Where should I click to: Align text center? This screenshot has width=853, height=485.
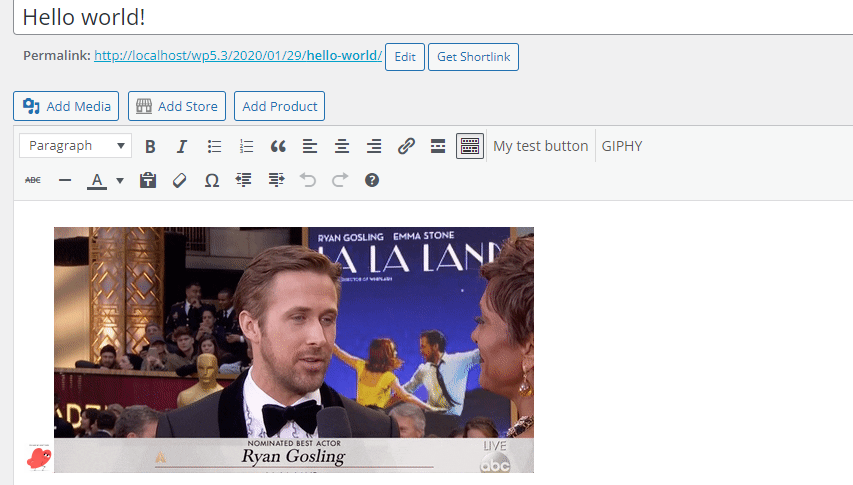pyautogui.click(x=342, y=146)
